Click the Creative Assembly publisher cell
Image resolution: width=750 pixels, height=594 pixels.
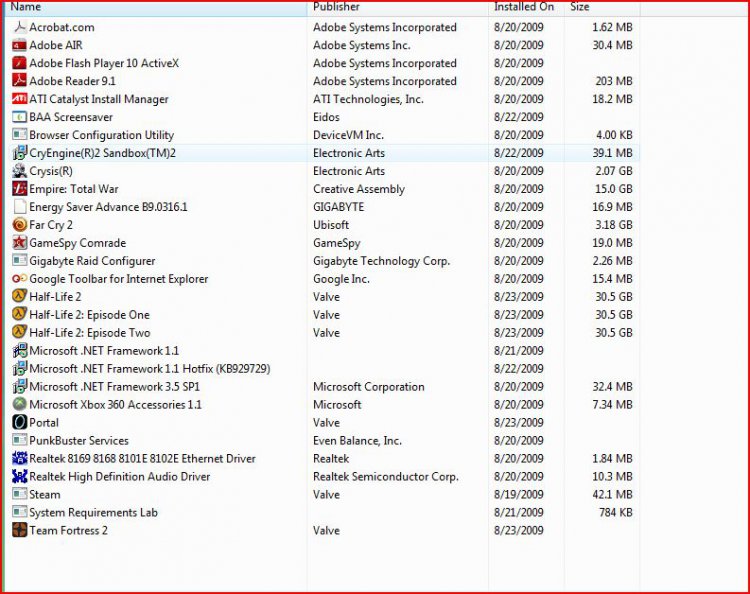point(359,189)
